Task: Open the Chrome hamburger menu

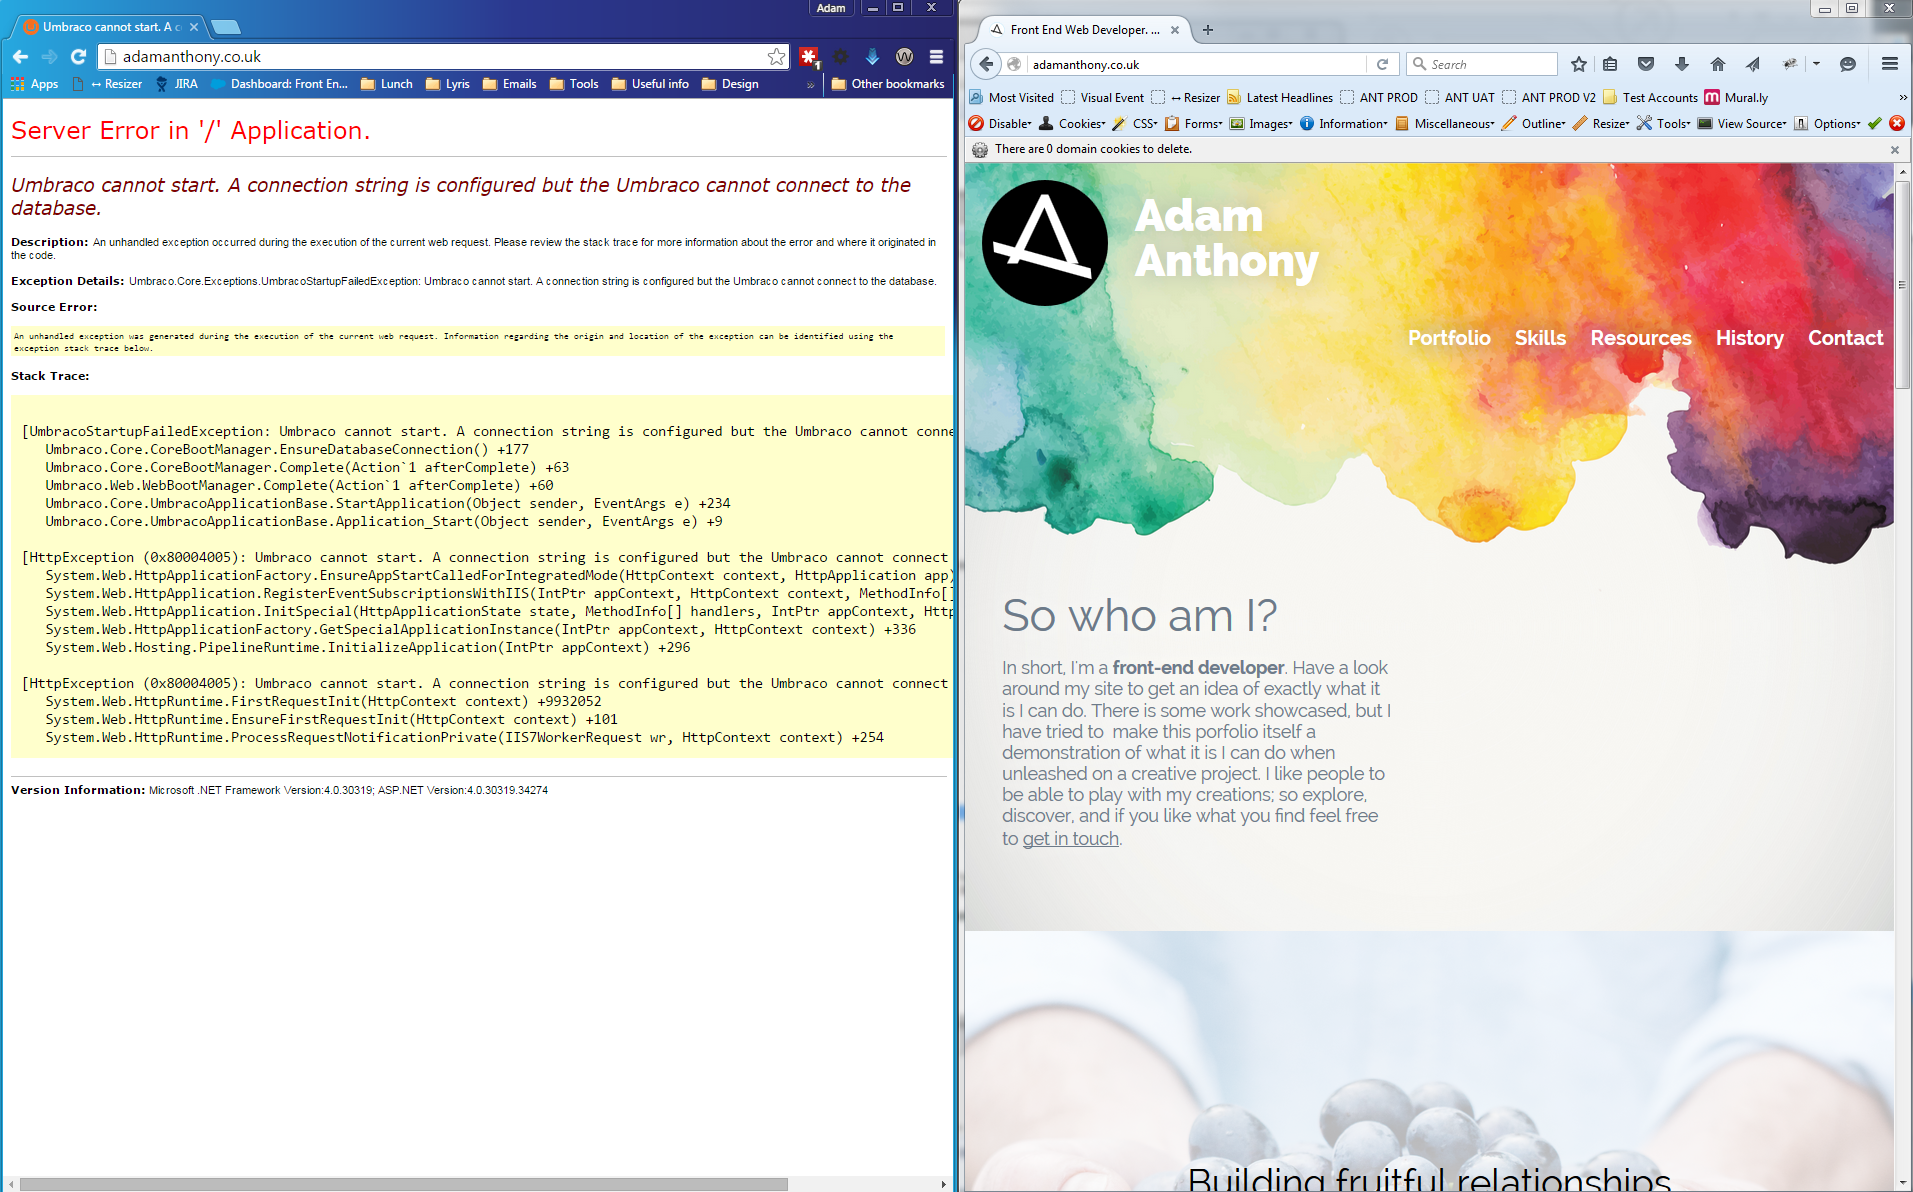Action: coord(936,57)
